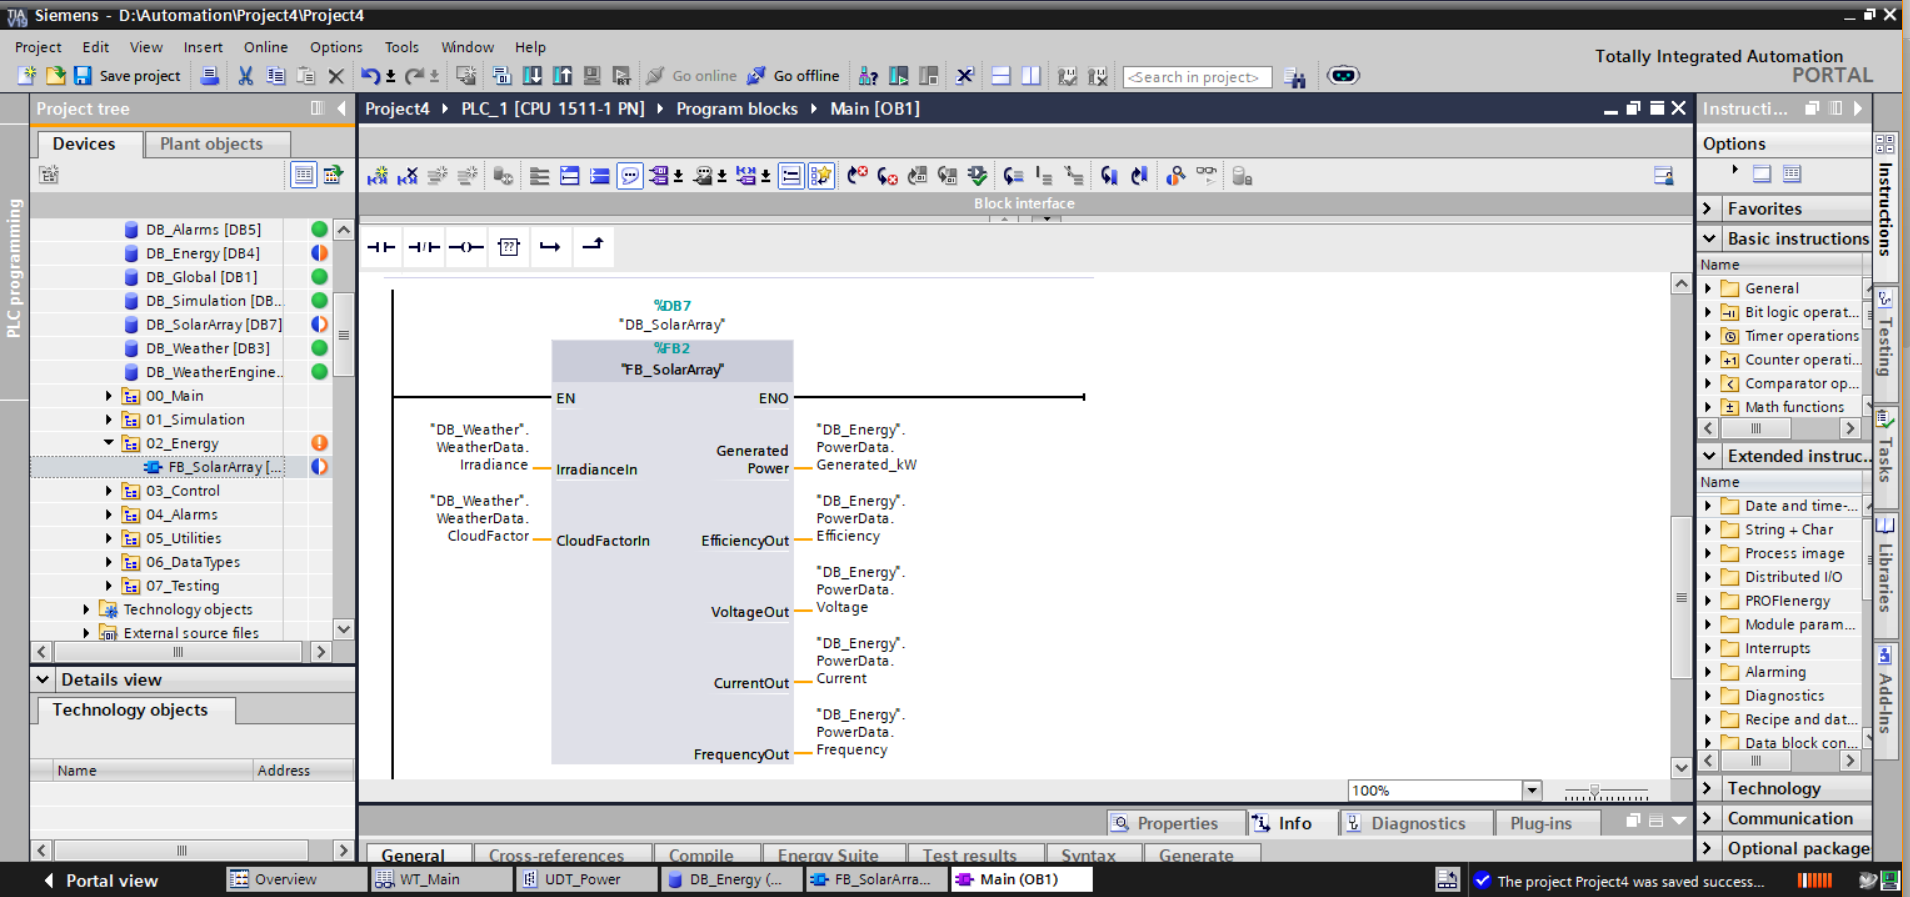This screenshot has width=1910, height=897.
Task: Expand the 01_Simulation folder
Action: click(x=109, y=420)
